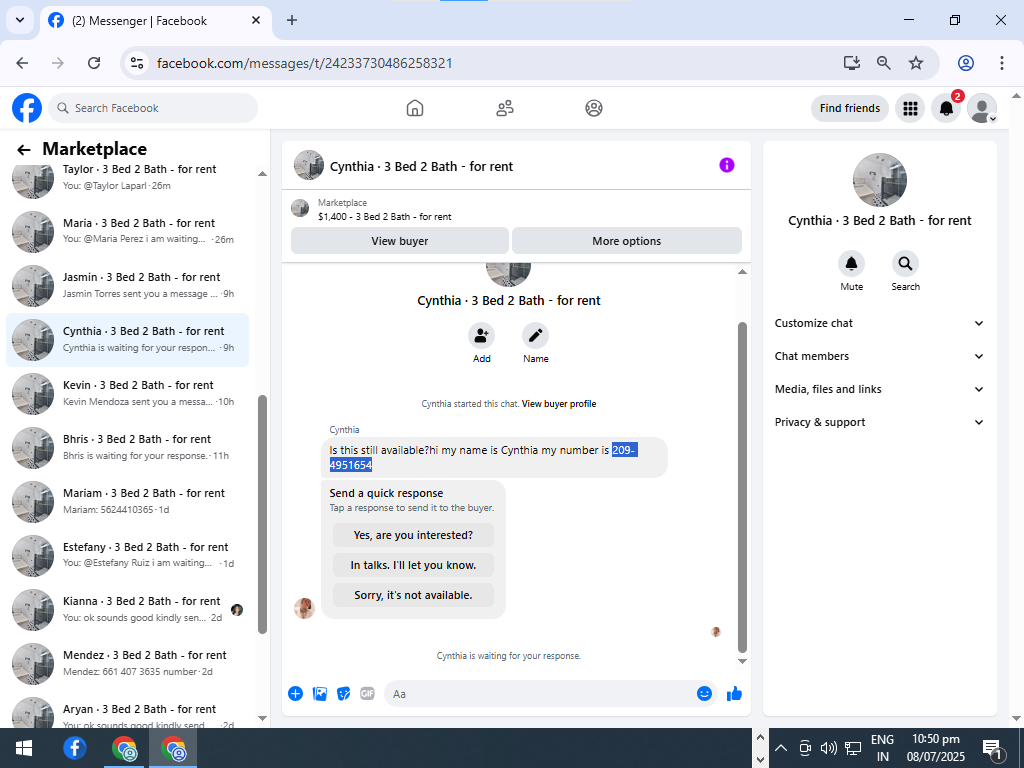The image size is (1024, 768).
Task: Click the Chrome address bar URL
Action: (x=304, y=63)
